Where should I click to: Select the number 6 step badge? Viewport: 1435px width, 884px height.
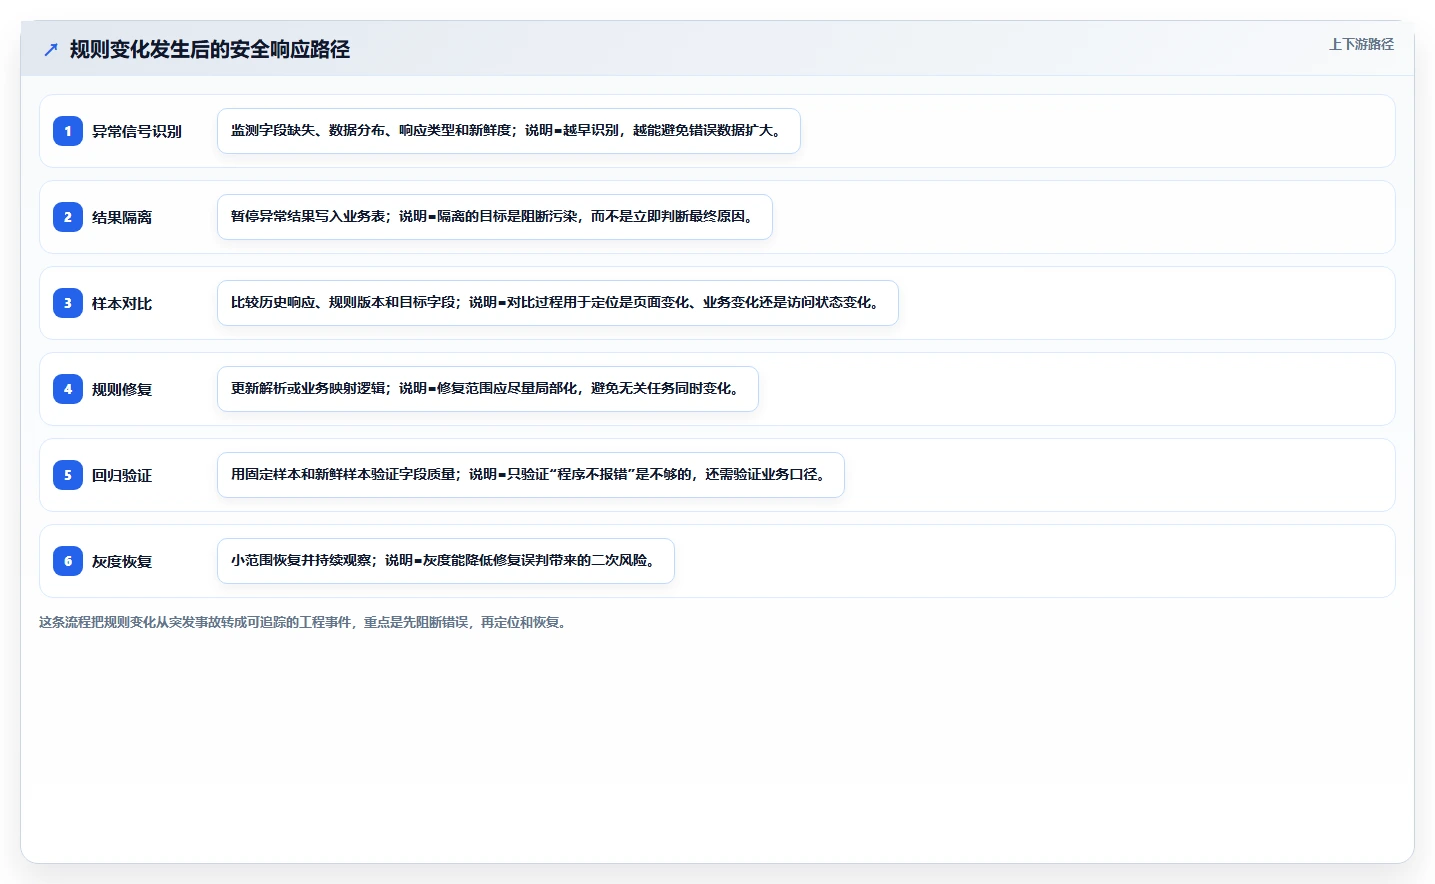click(68, 561)
